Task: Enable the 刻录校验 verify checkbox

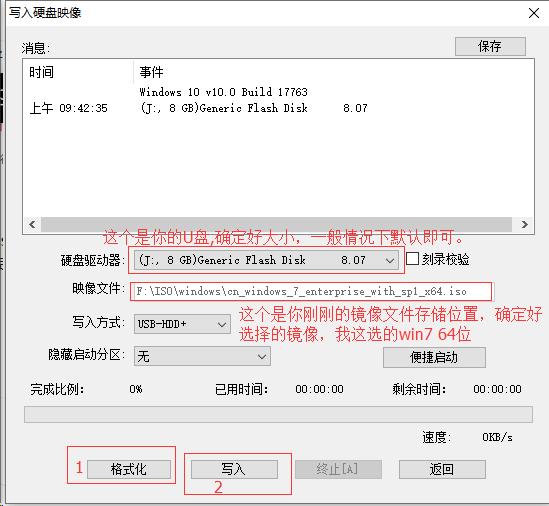Action: [x=412, y=259]
